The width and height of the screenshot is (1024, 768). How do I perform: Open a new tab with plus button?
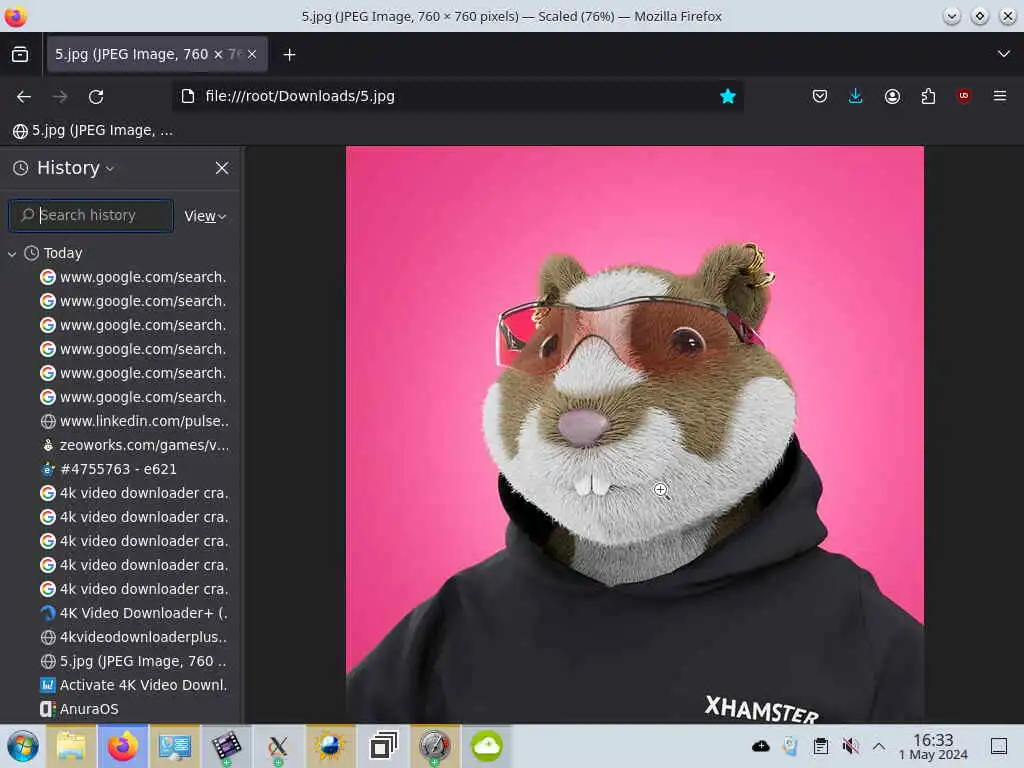(x=289, y=55)
